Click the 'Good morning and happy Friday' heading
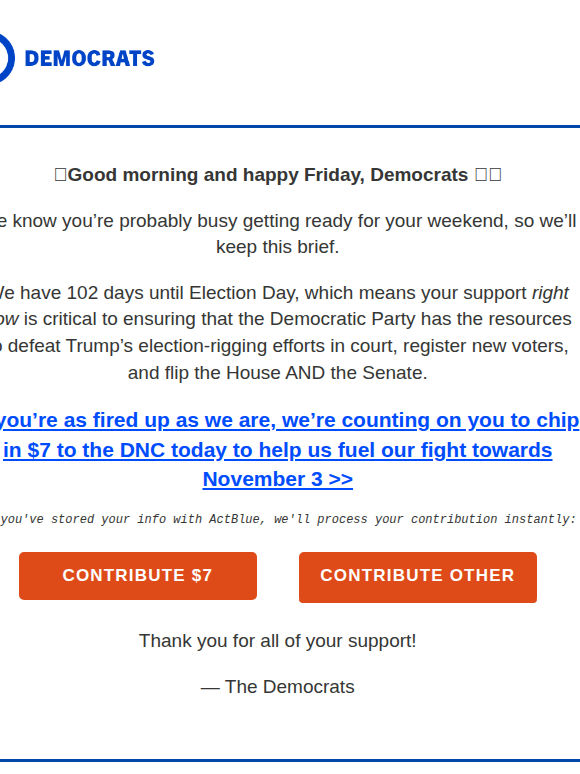 coord(277,175)
